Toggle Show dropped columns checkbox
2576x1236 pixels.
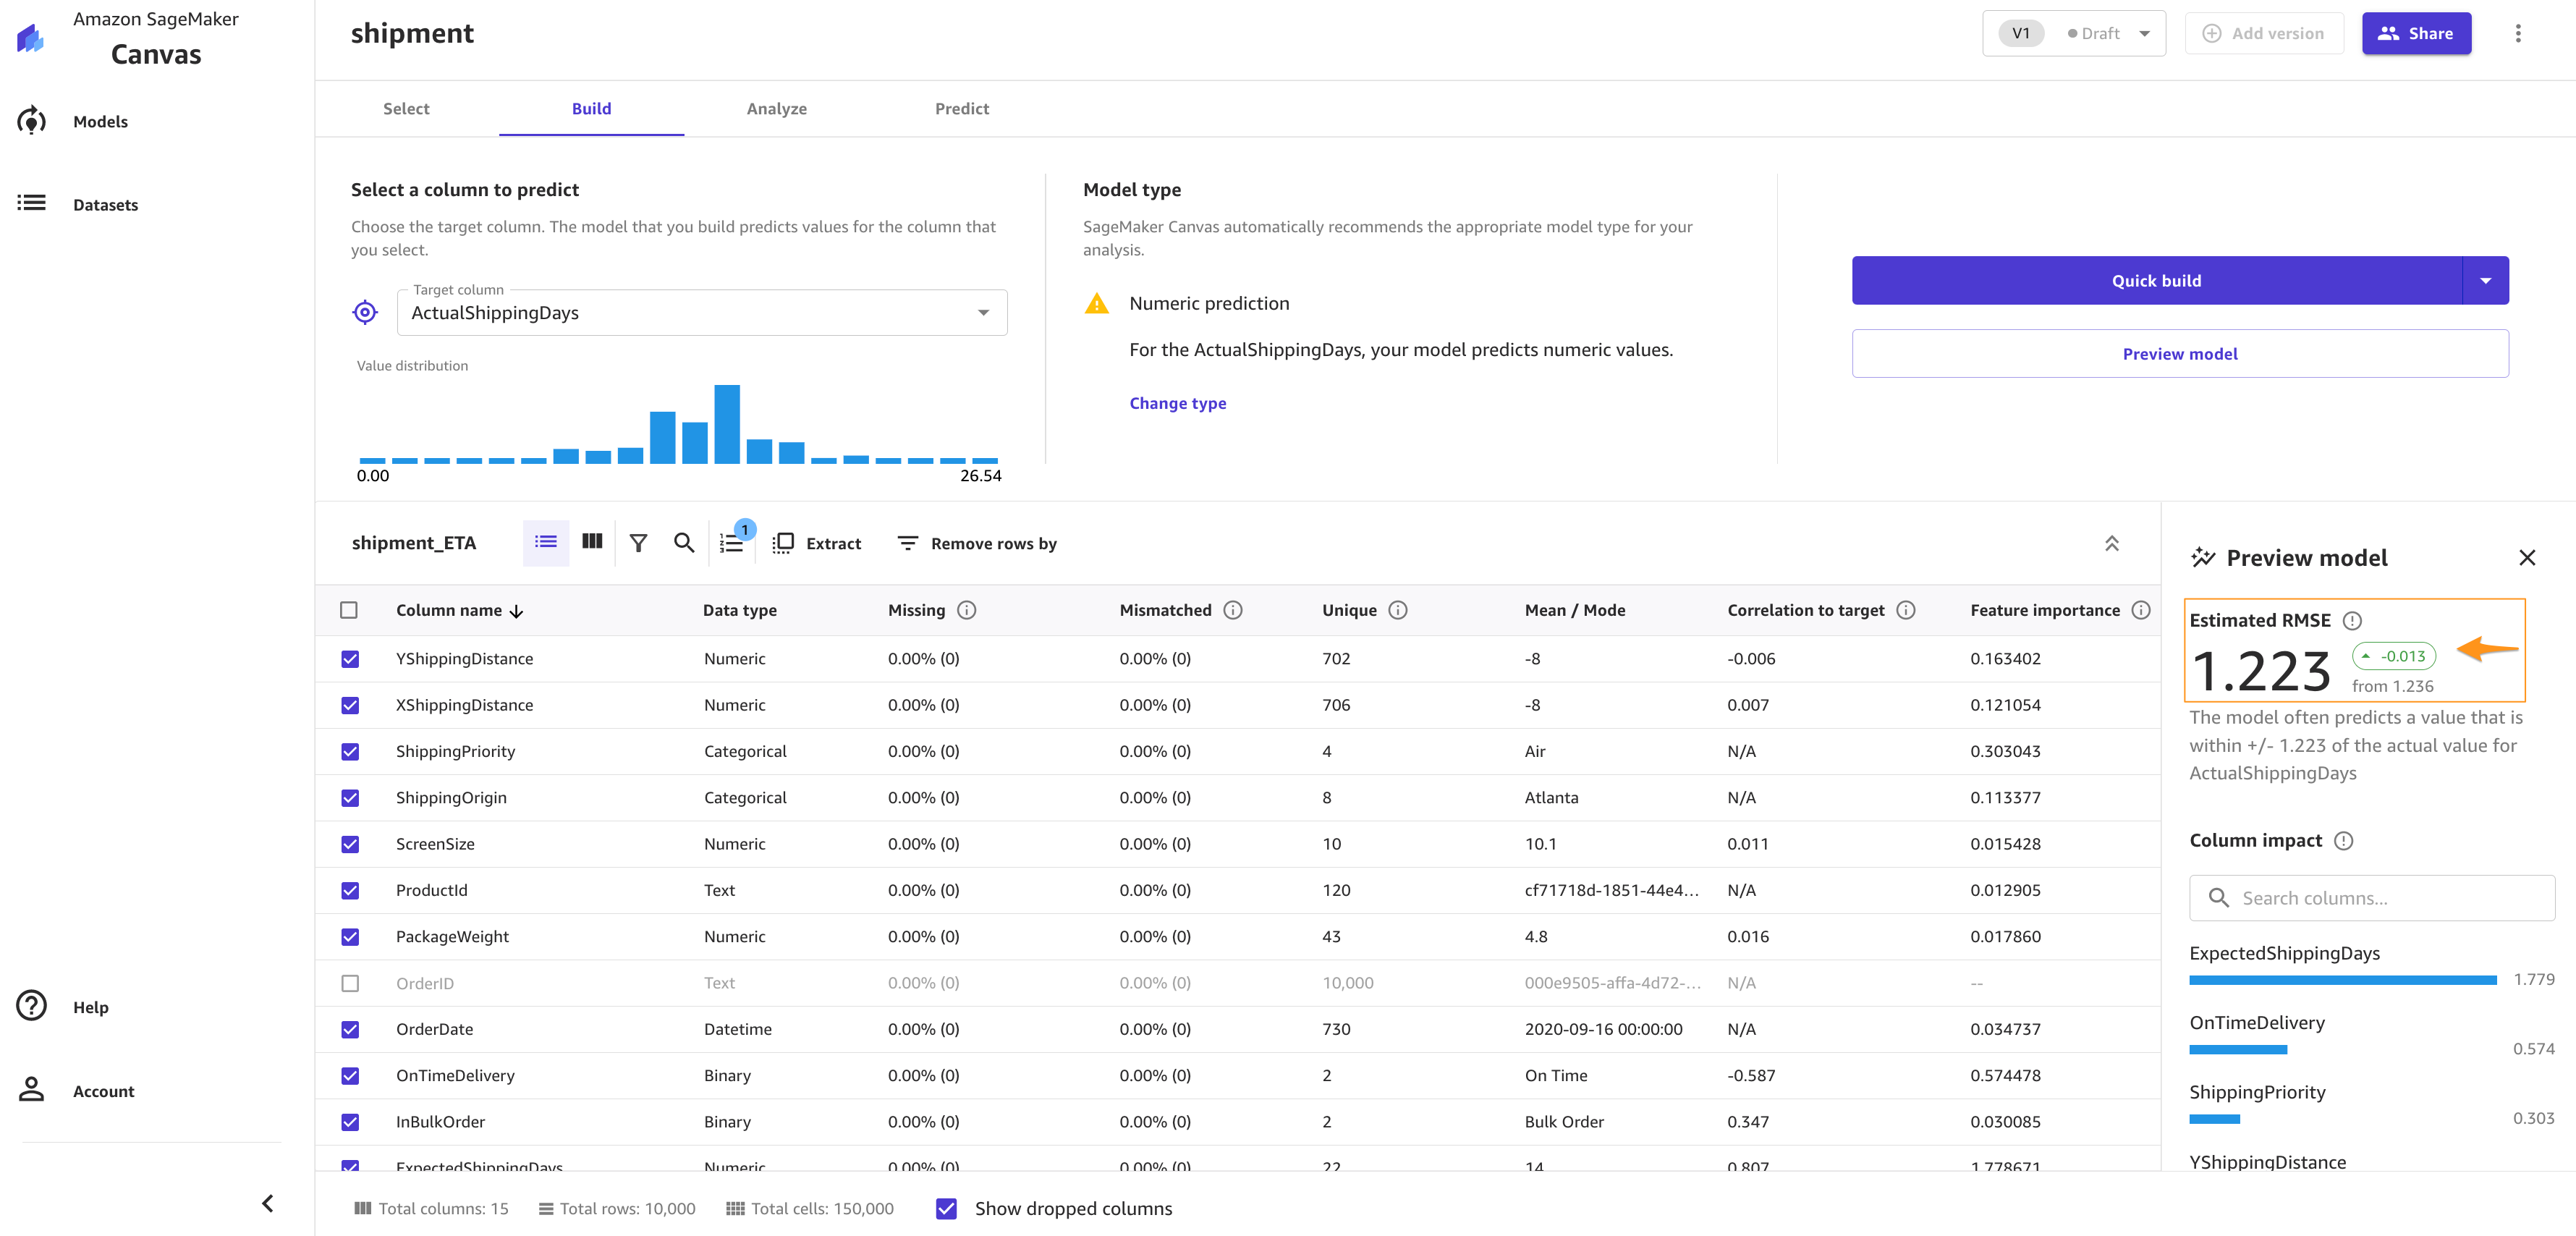click(x=946, y=1208)
